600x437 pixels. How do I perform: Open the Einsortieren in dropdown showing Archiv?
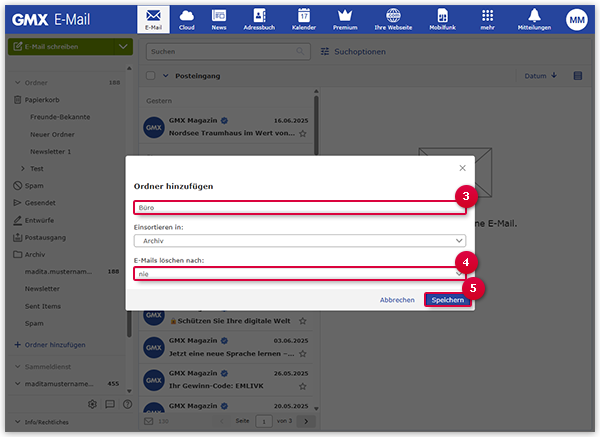[x=300, y=241]
